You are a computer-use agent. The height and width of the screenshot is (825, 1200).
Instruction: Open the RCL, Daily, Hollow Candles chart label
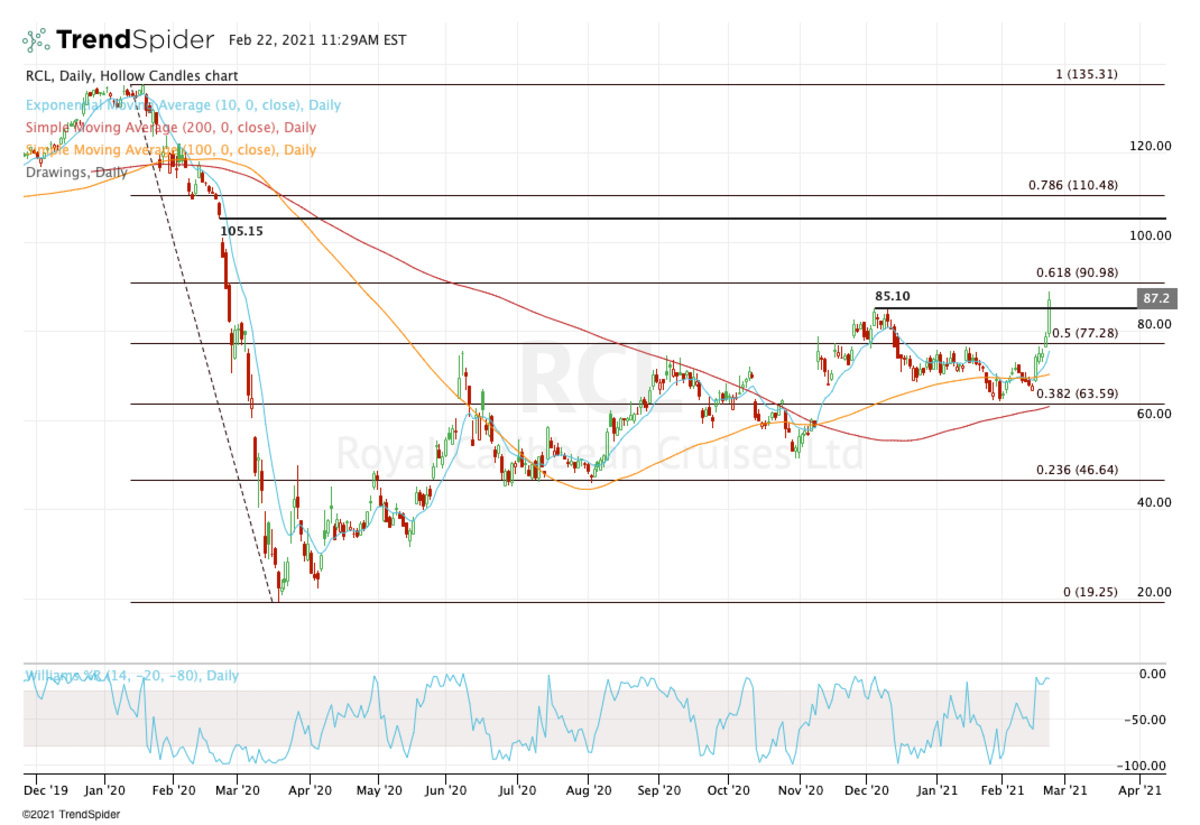pos(130,75)
